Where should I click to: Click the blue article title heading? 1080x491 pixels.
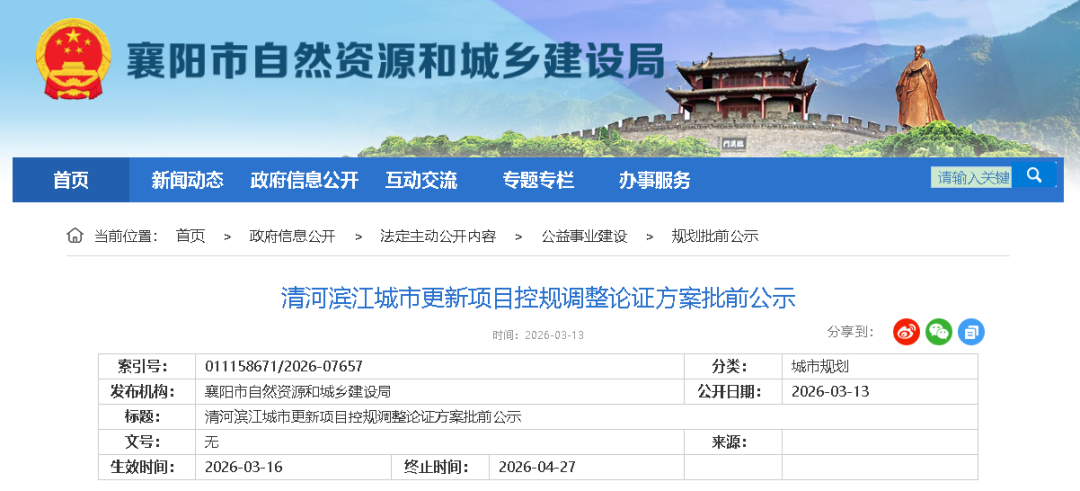[x=538, y=298]
